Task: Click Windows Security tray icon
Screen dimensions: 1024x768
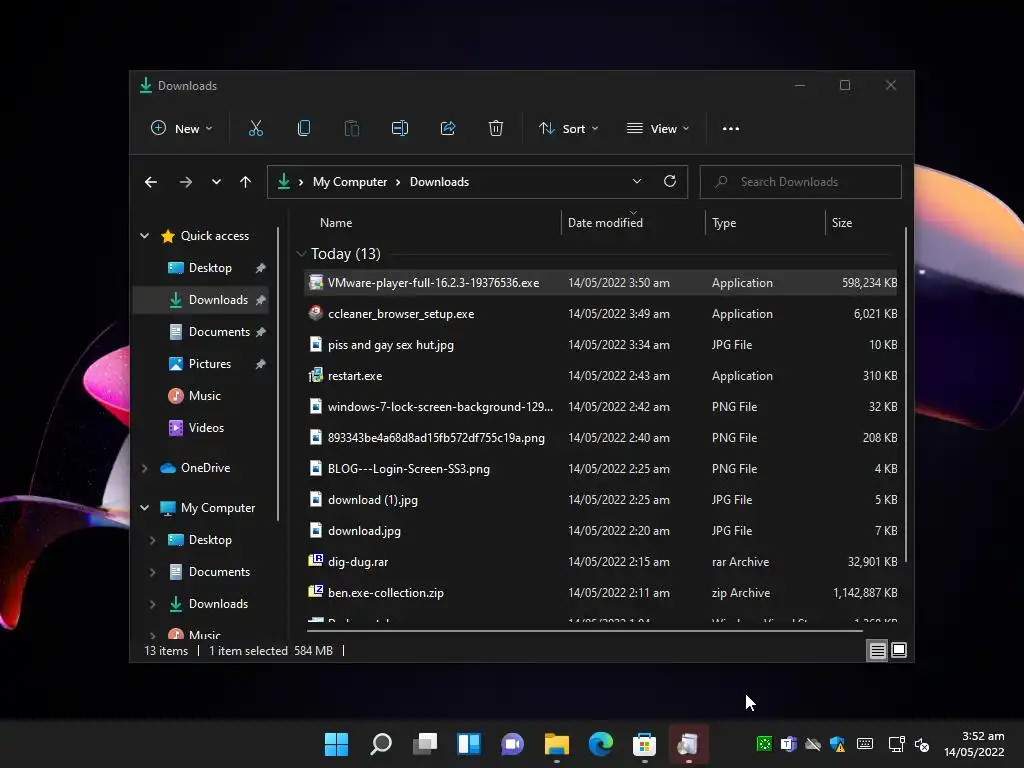Action: pyautogui.click(x=838, y=744)
